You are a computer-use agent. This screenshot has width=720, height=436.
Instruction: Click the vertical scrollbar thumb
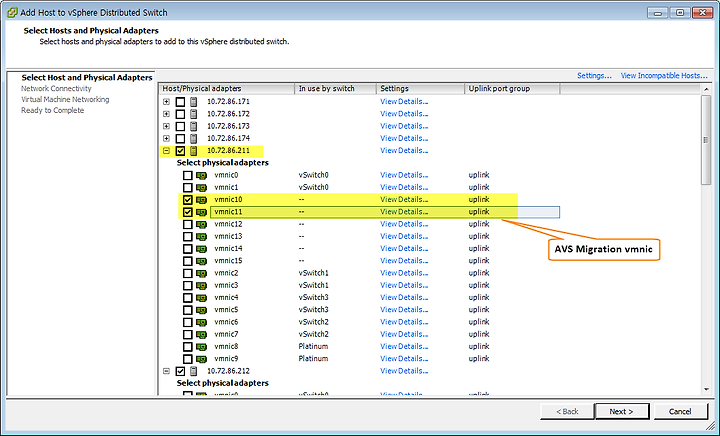(706, 140)
